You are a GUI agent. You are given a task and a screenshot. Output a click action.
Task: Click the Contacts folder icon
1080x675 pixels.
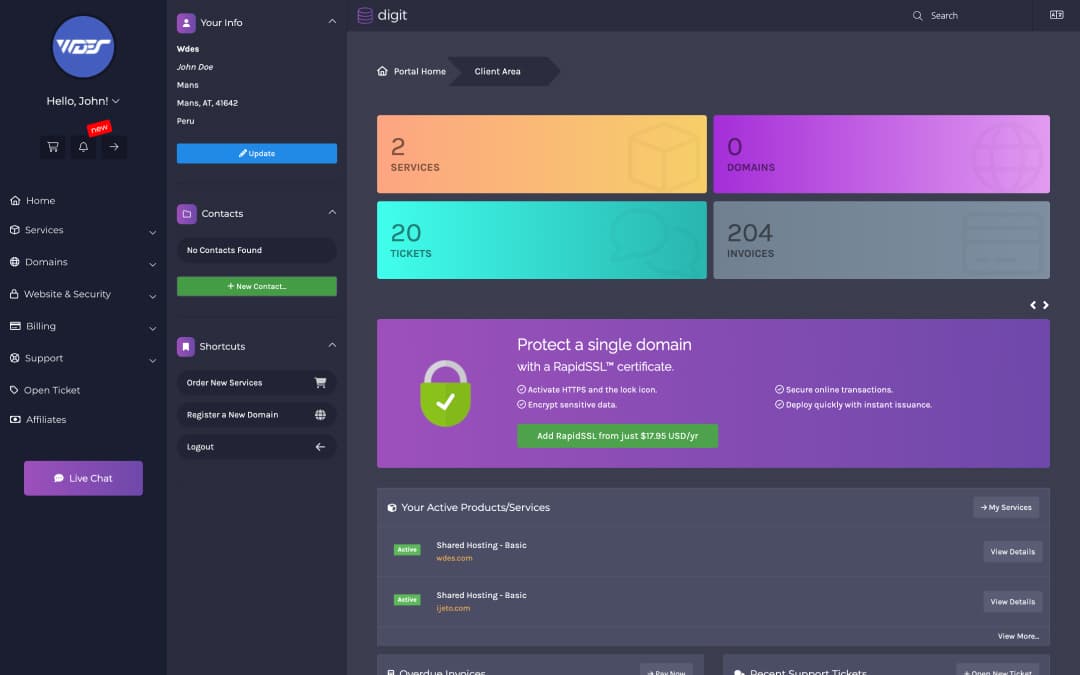(187, 214)
